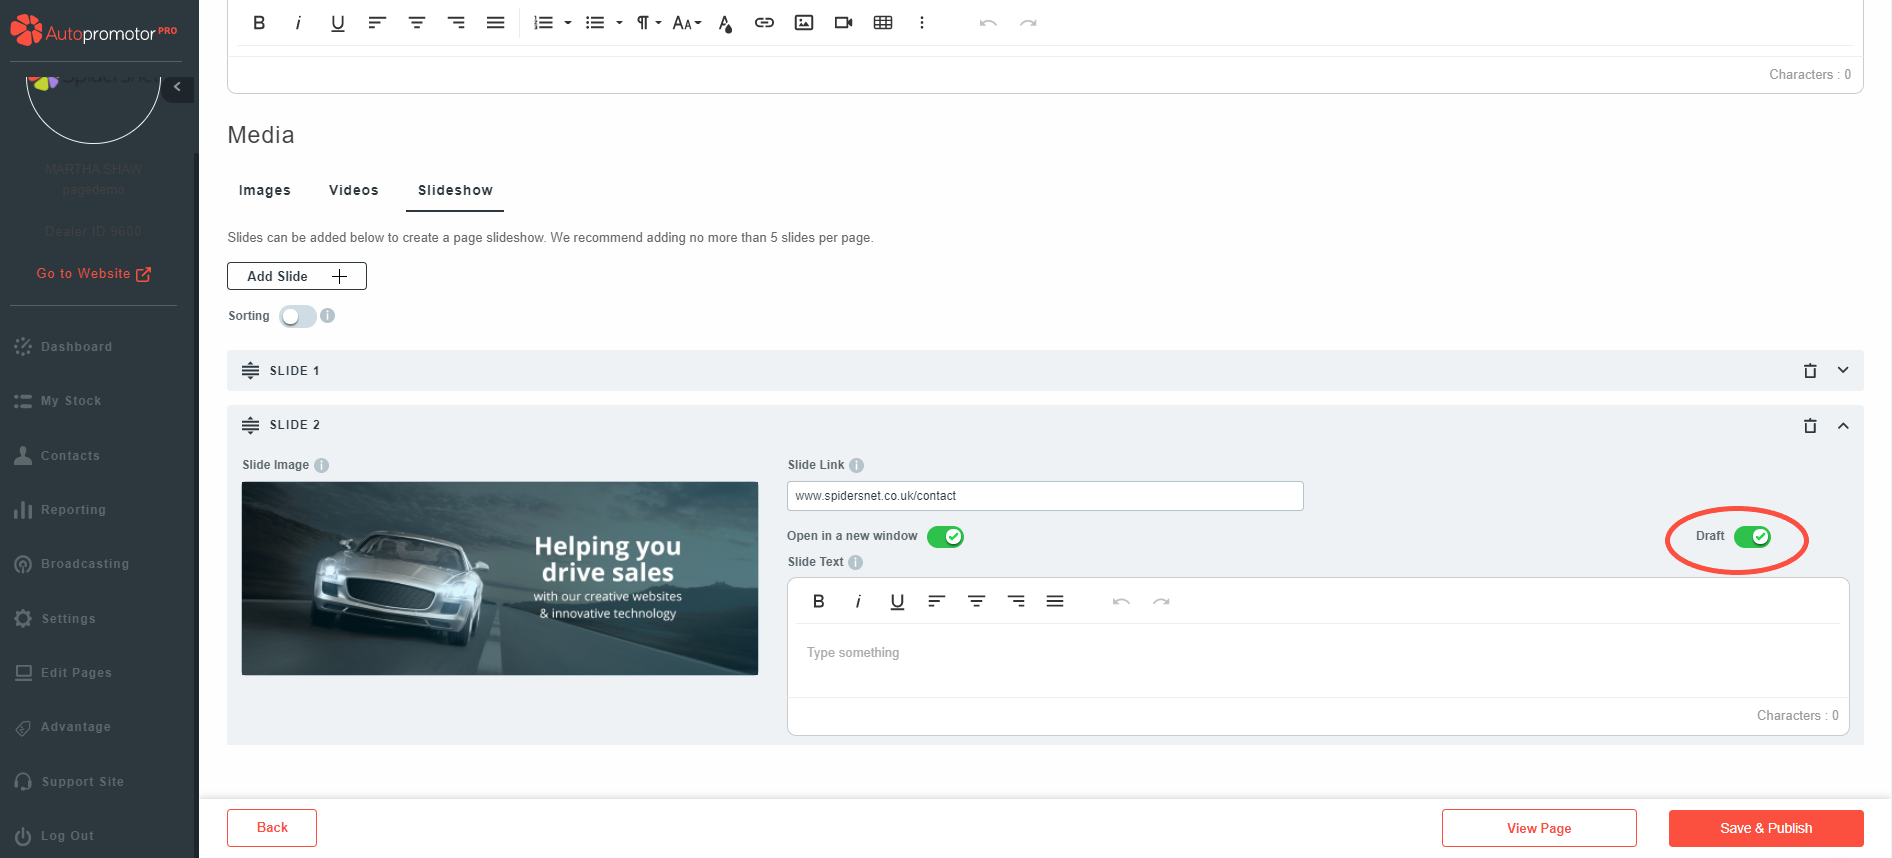The height and width of the screenshot is (858, 1892).
Task: Switch to the Images tab
Action: click(264, 190)
